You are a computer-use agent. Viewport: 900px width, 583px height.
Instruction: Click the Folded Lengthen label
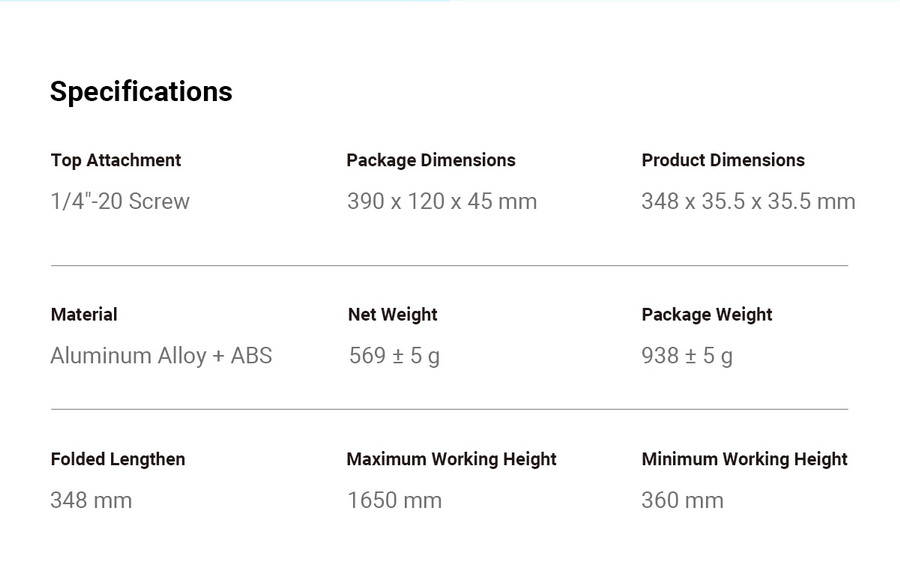coord(118,459)
